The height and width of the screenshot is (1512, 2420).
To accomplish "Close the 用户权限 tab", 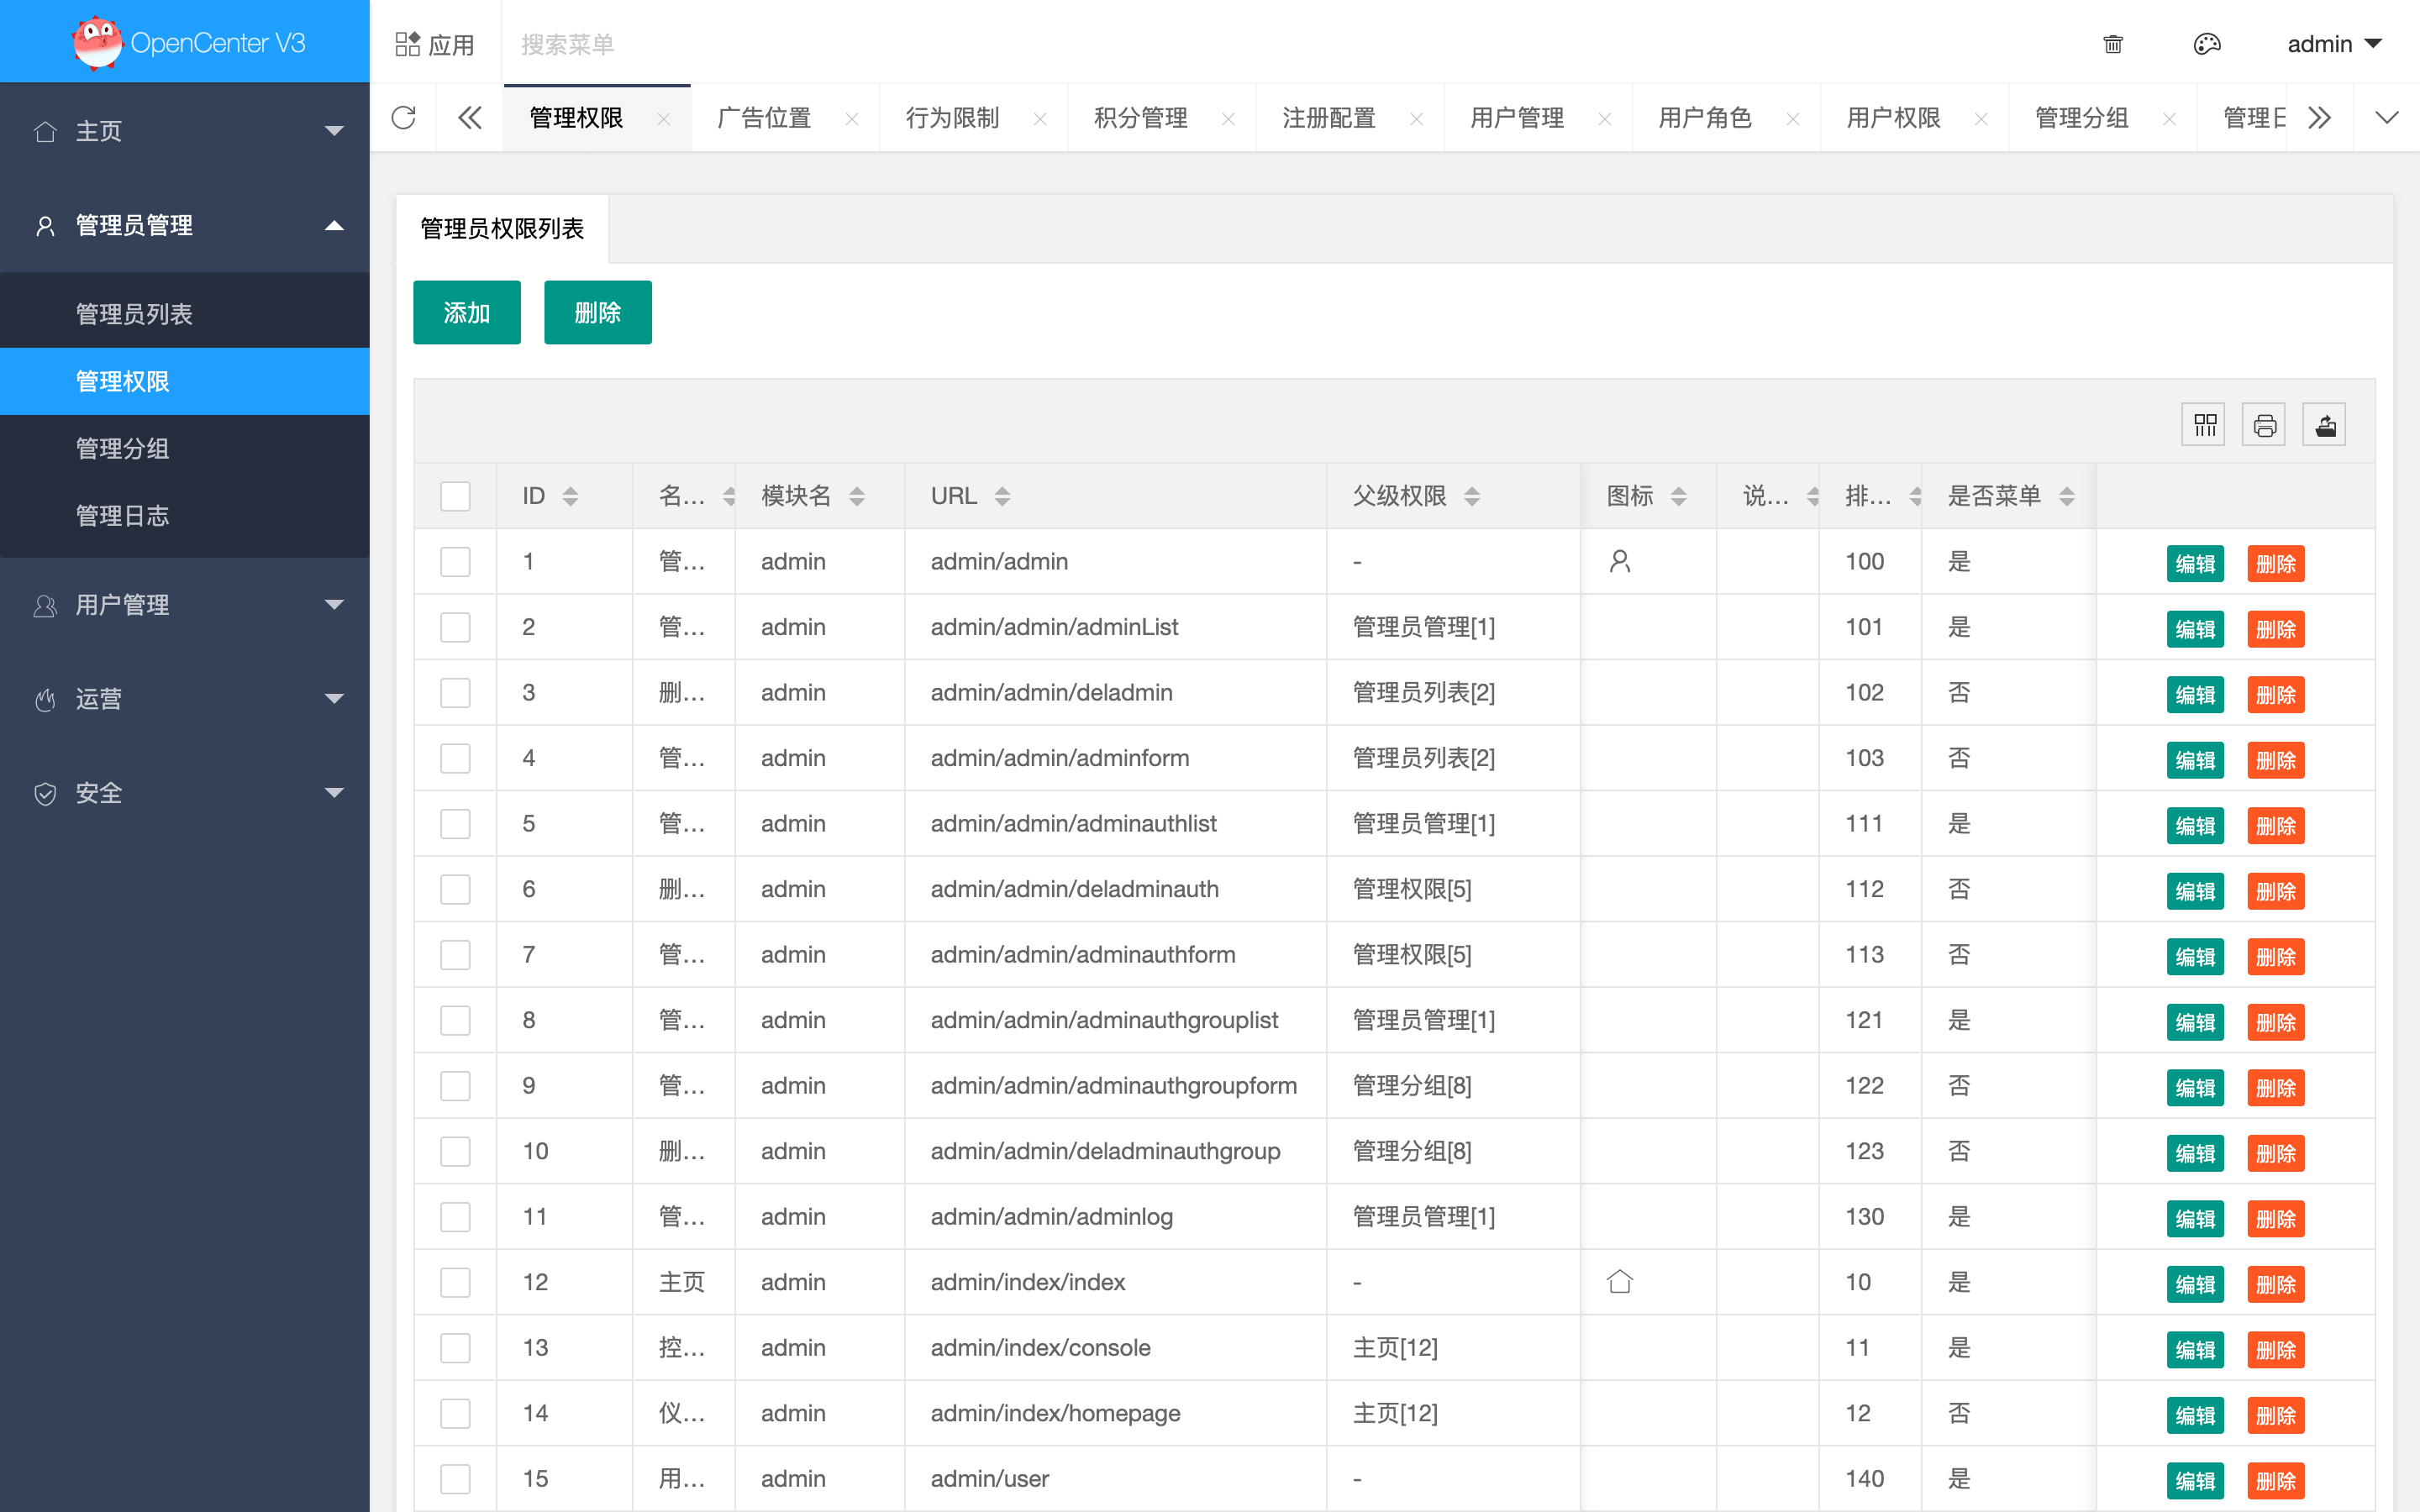I will [1981, 119].
